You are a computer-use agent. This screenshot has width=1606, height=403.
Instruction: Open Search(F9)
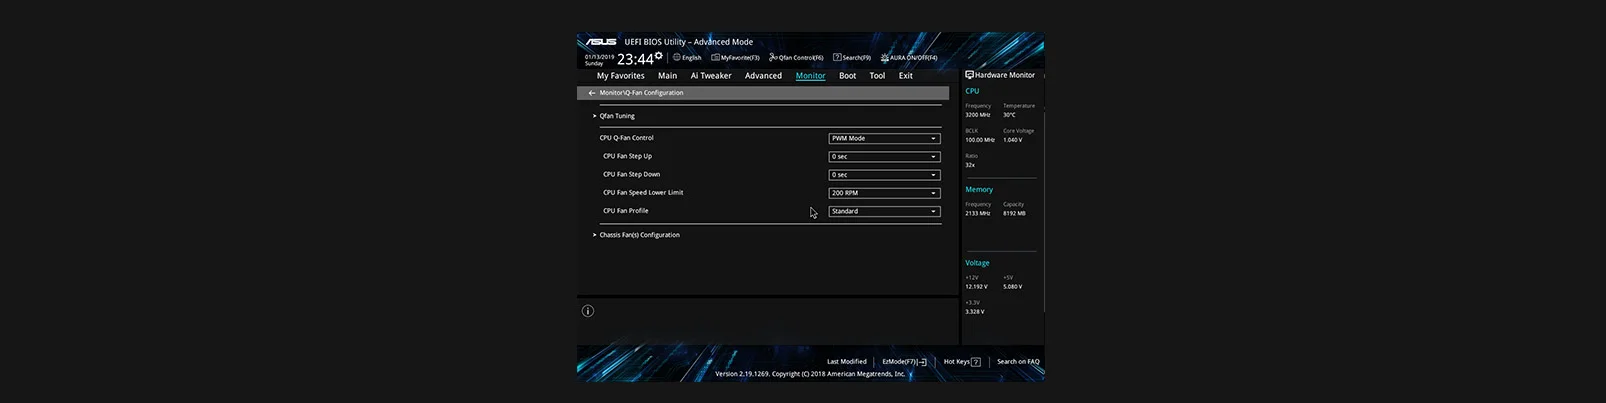[857, 58]
